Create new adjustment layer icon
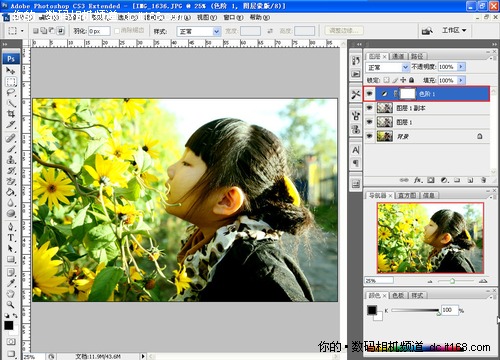 pyautogui.click(x=444, y=180)
